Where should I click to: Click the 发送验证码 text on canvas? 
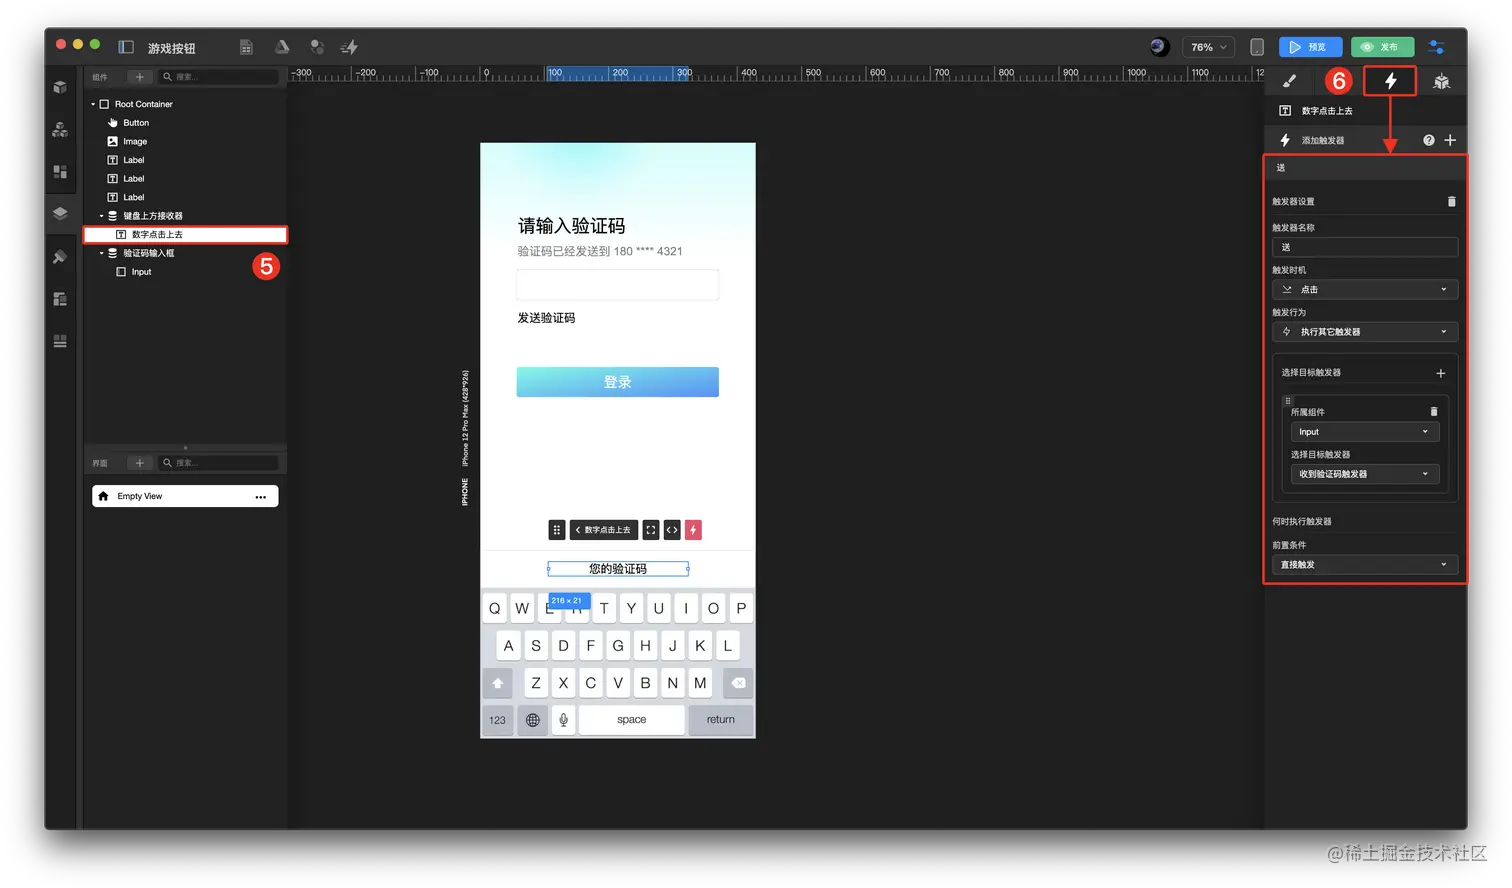coord(546,318)
